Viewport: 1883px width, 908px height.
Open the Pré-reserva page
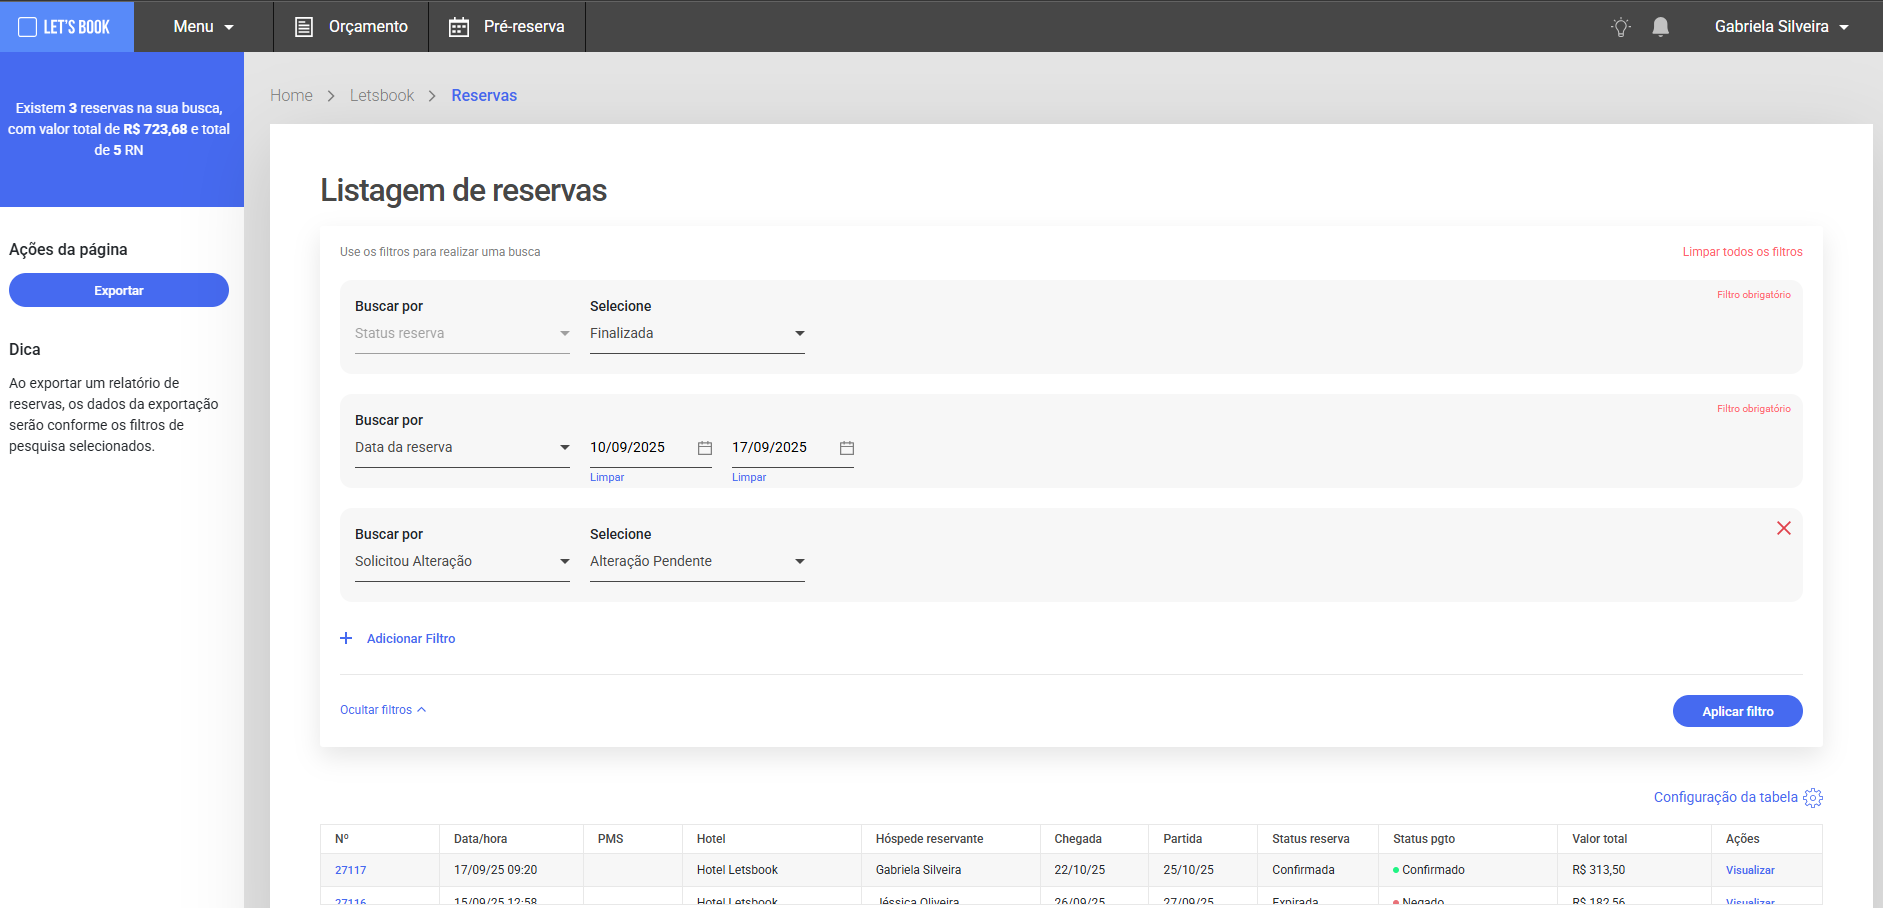tap(507, 27)
